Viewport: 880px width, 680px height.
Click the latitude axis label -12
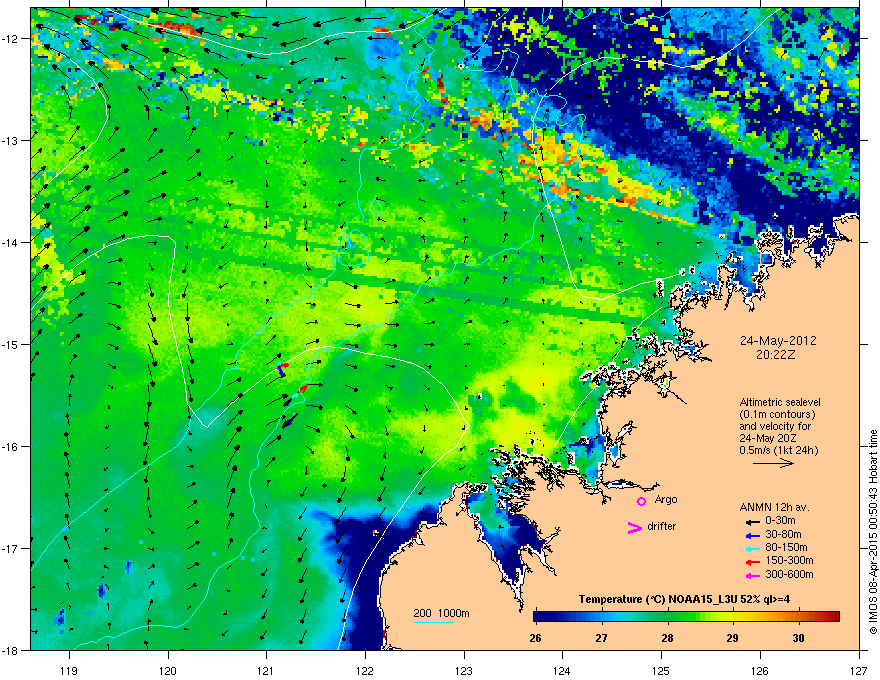pyautogui.click(x=10, y=39)
